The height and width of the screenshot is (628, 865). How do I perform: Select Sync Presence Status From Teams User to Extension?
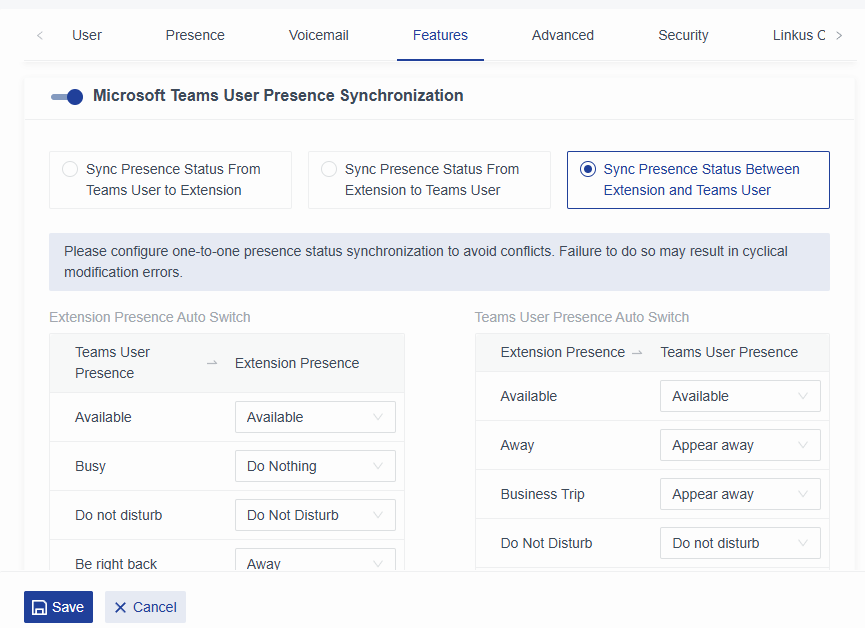[x=70, y=170]
